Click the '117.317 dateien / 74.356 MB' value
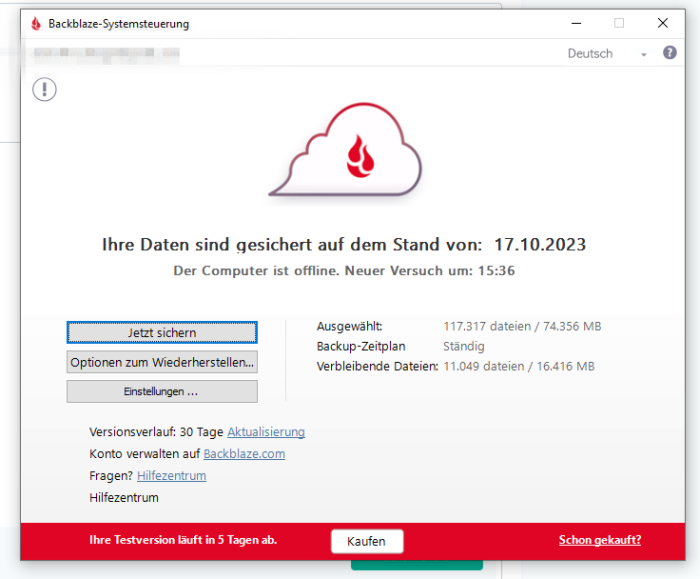700x579 pixels. pos(522,326)
